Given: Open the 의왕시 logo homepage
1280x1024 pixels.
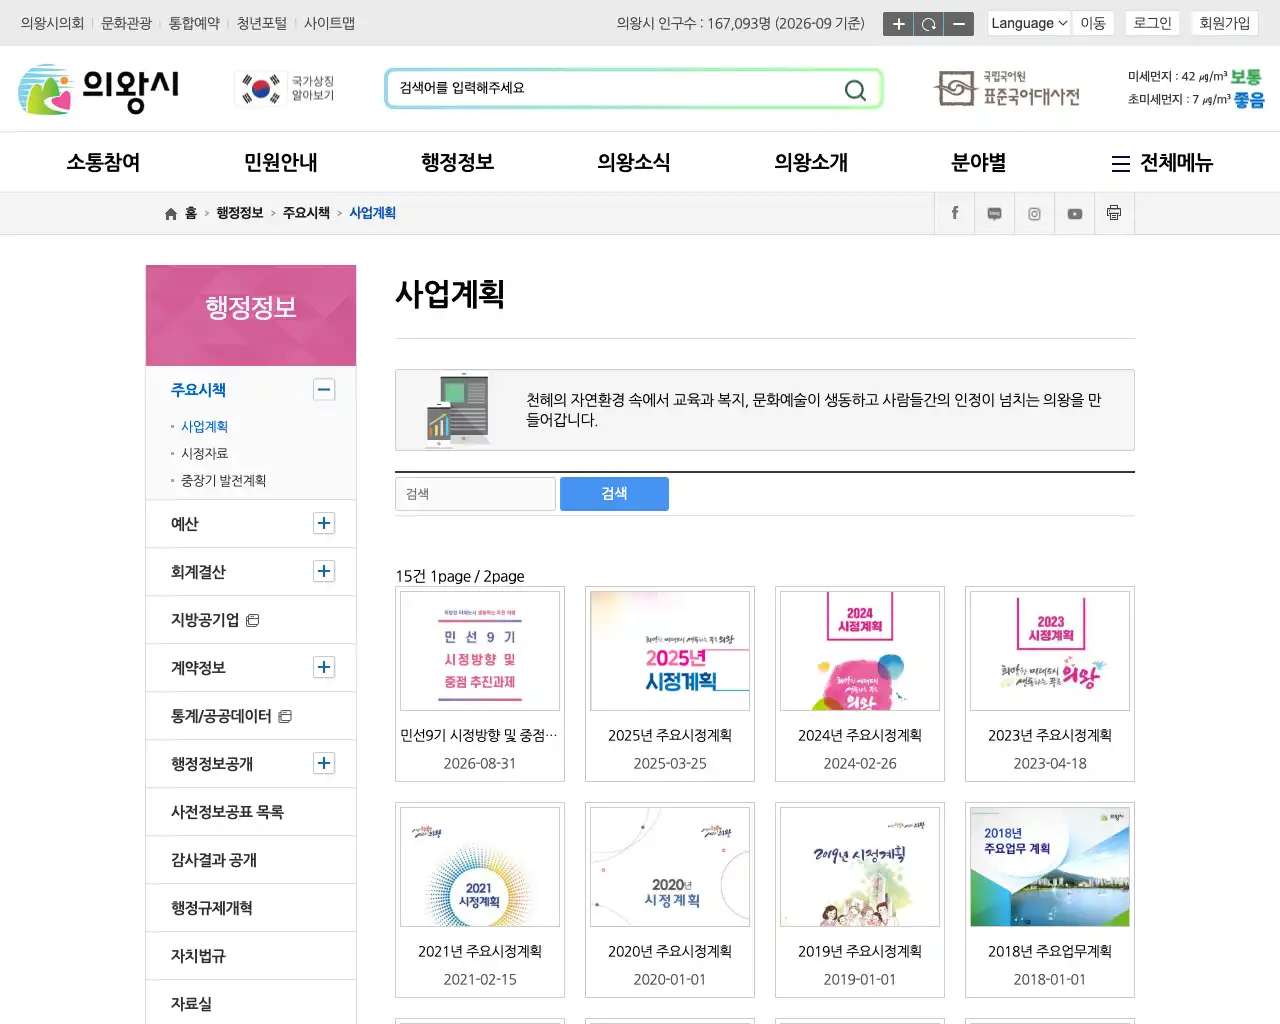Looking at the screenshot, I should click(x=99, y=89).
